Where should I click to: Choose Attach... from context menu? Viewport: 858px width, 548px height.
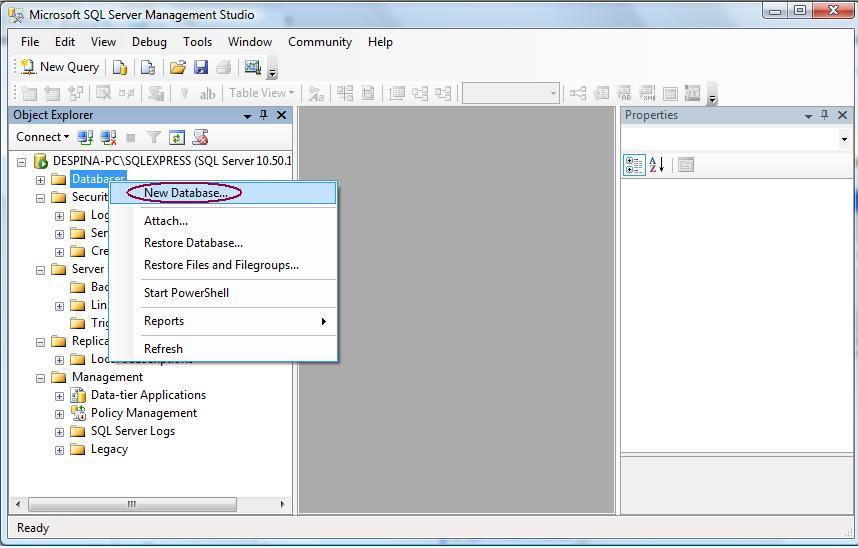click(x=224, y=221)
